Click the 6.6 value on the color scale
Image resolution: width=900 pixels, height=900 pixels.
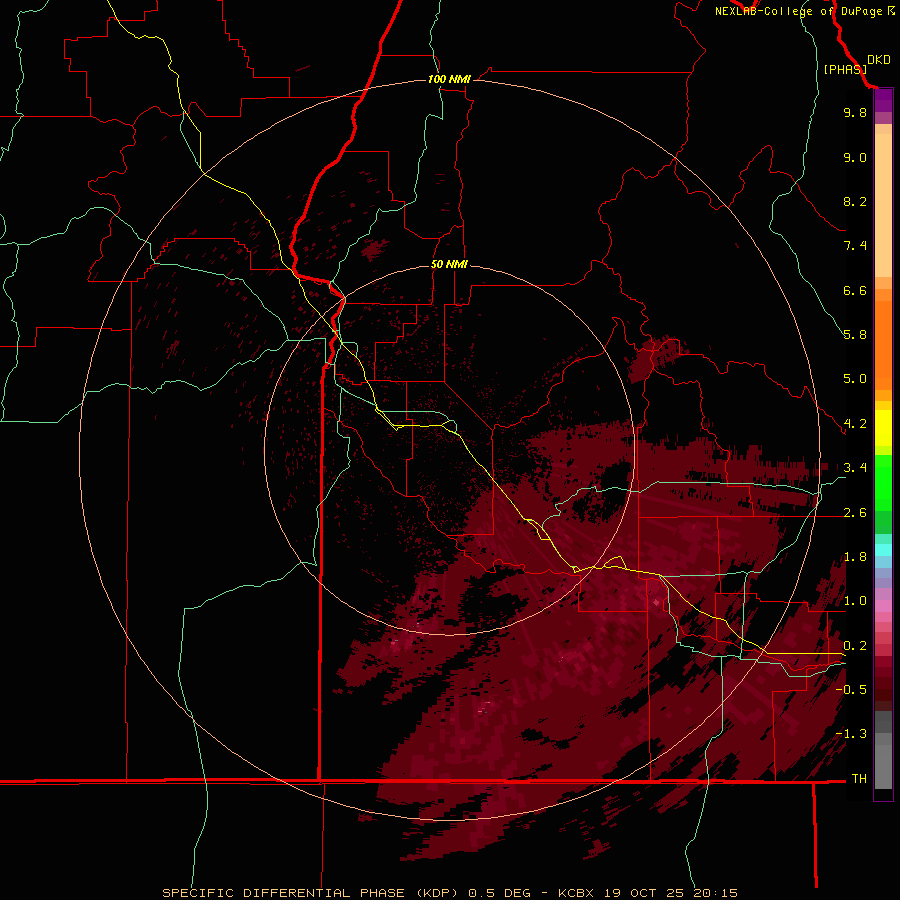(x=855, y=290)
